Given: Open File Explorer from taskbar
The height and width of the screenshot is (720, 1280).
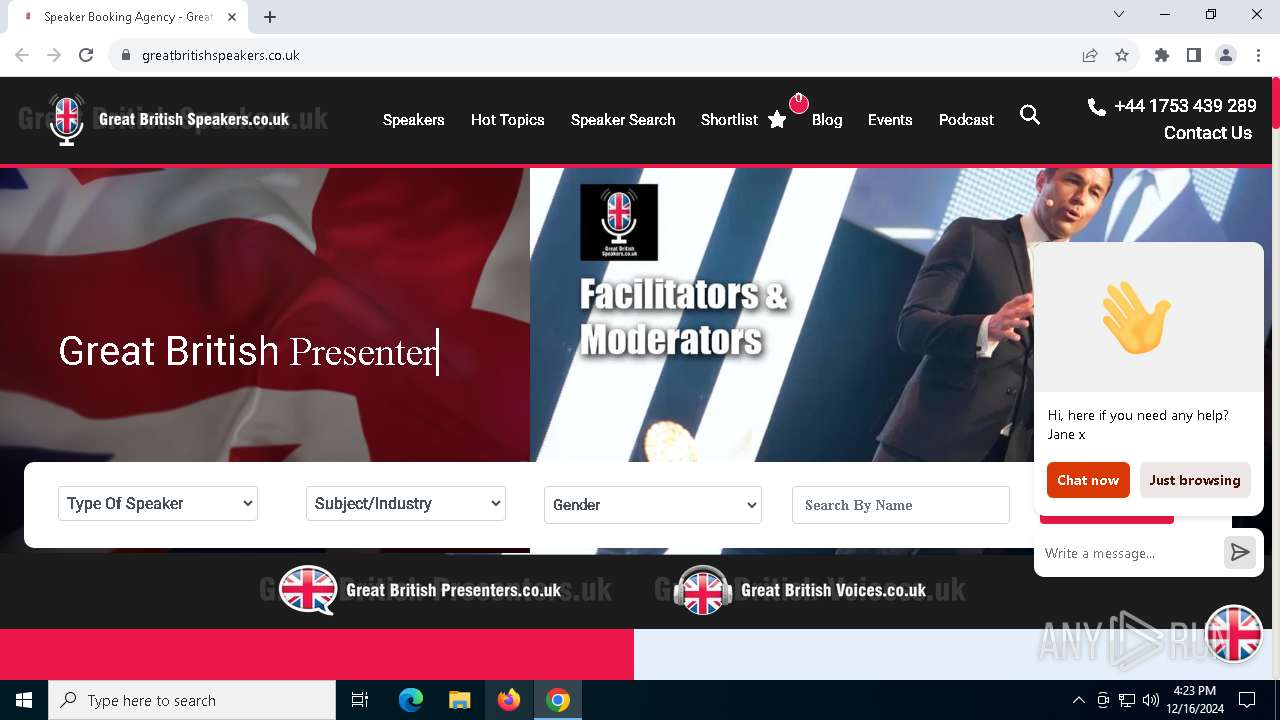Looking at the screenshot, I should (459, 700).
